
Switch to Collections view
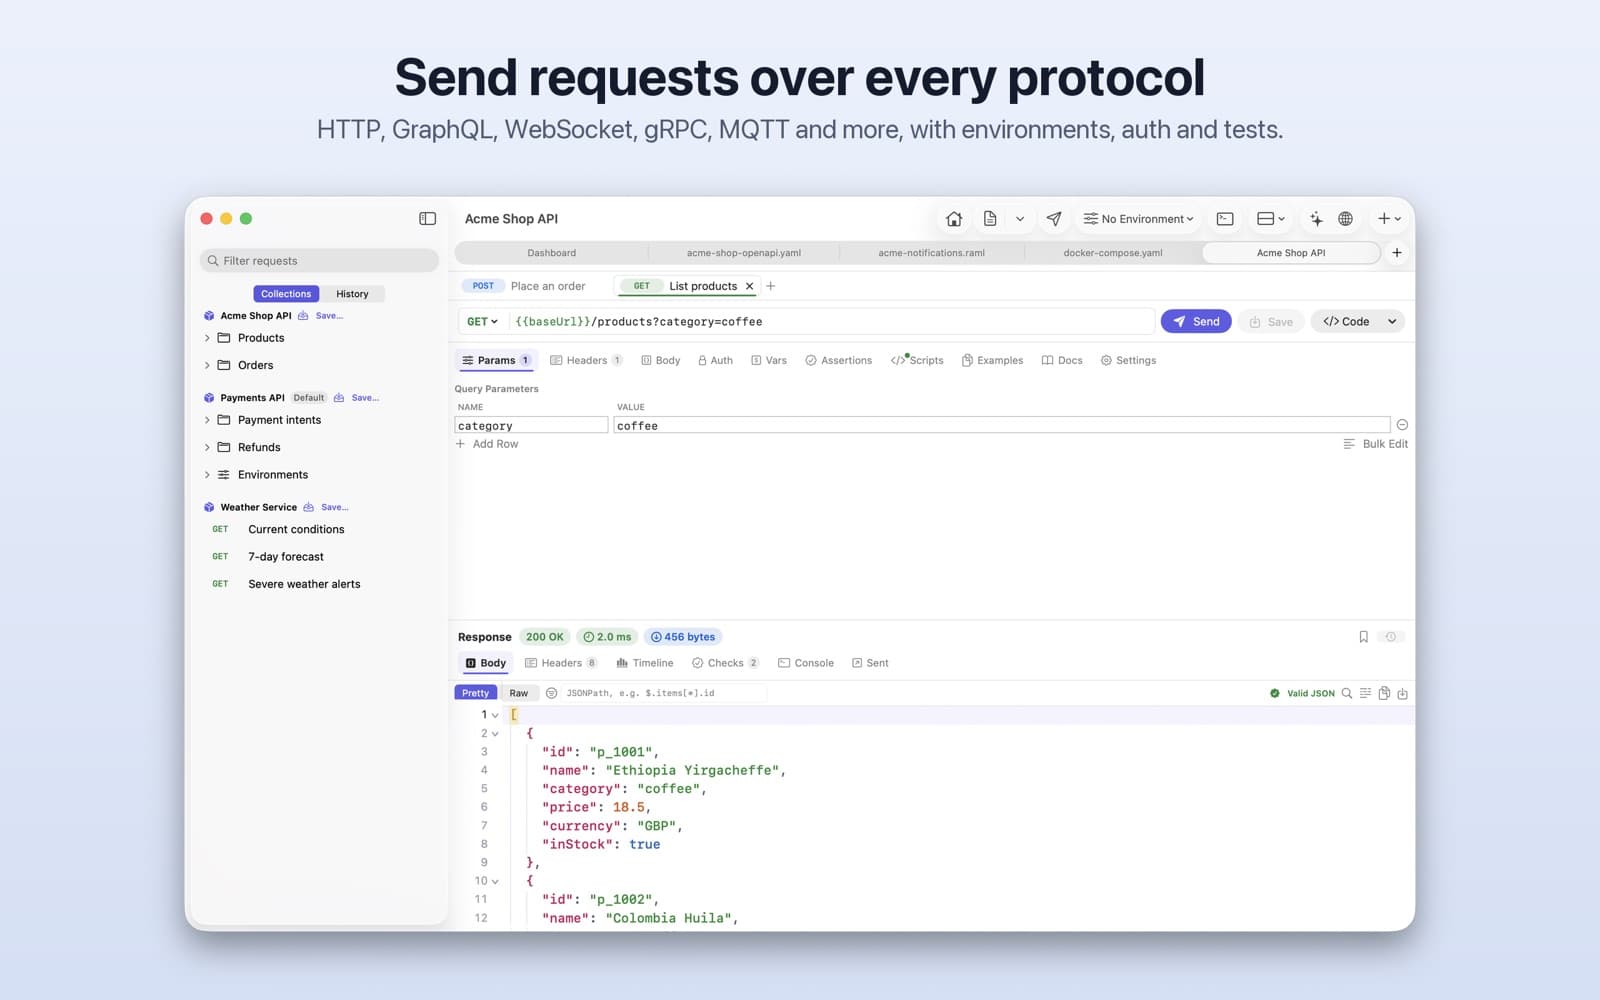click(286, 294)
